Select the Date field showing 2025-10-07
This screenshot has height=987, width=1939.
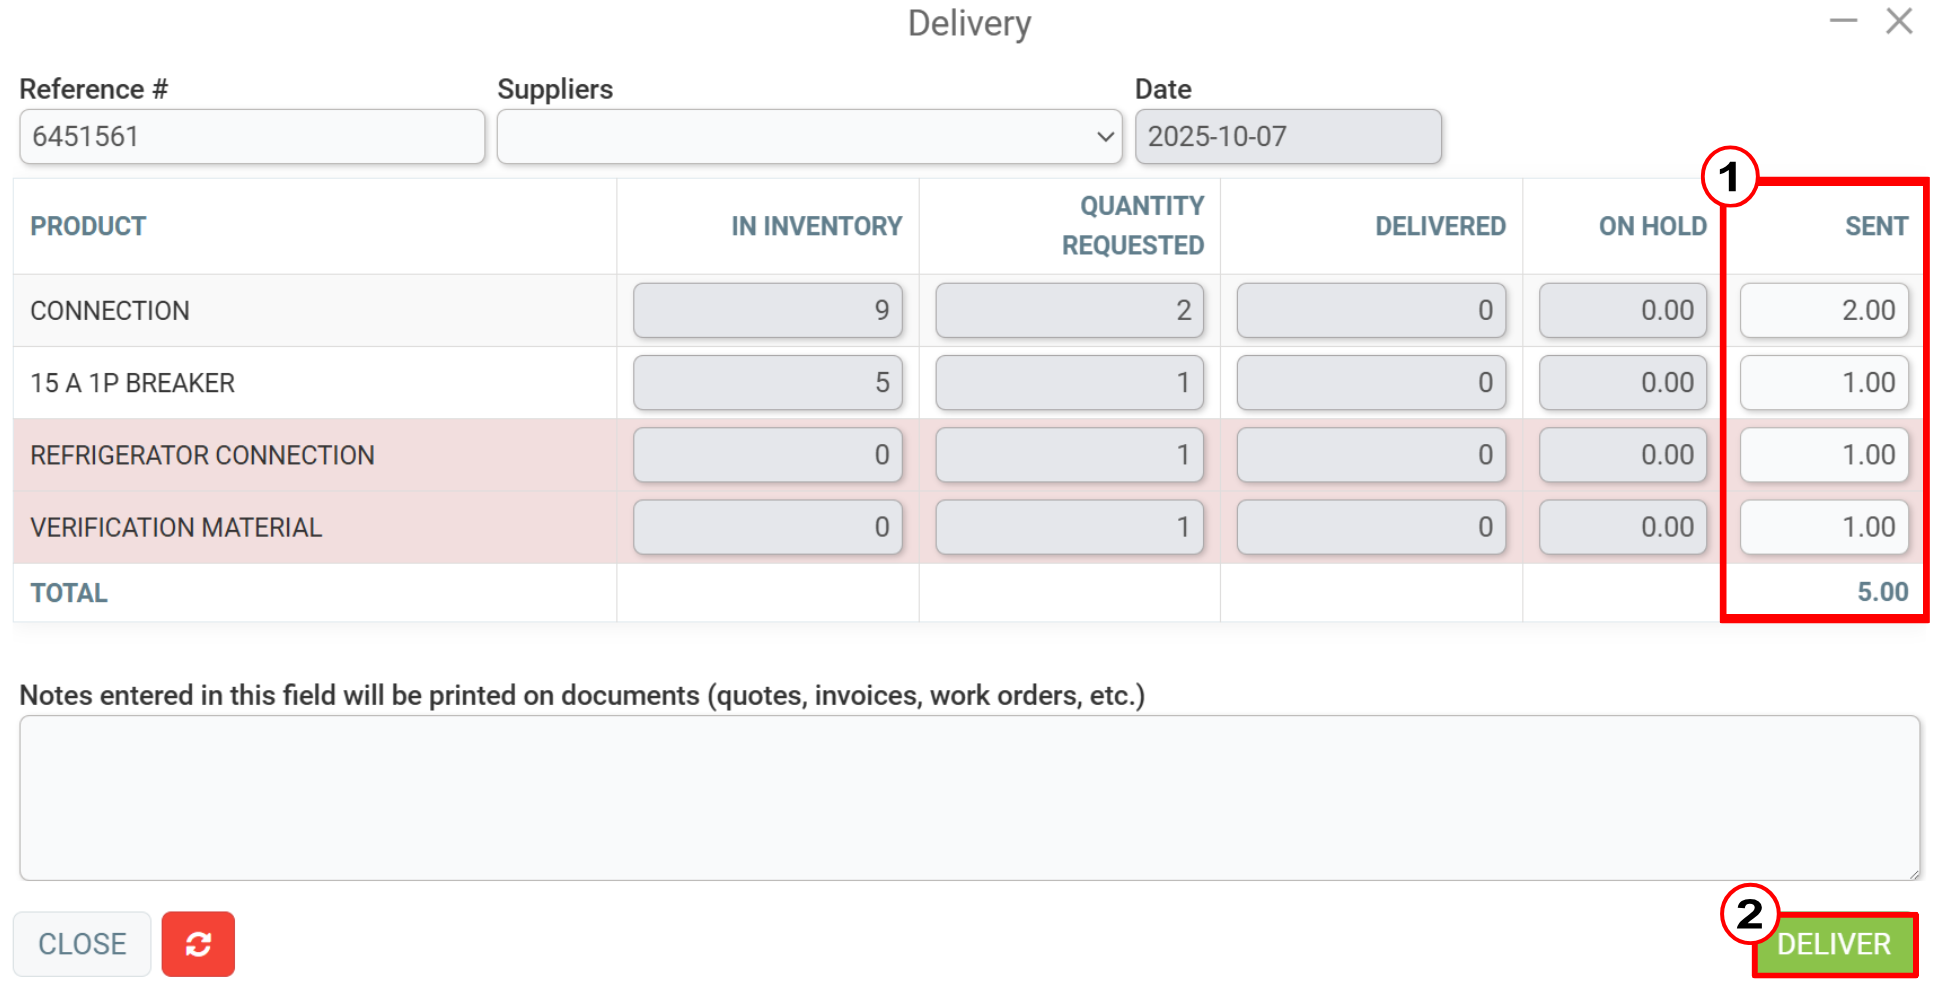(1288, 136)
